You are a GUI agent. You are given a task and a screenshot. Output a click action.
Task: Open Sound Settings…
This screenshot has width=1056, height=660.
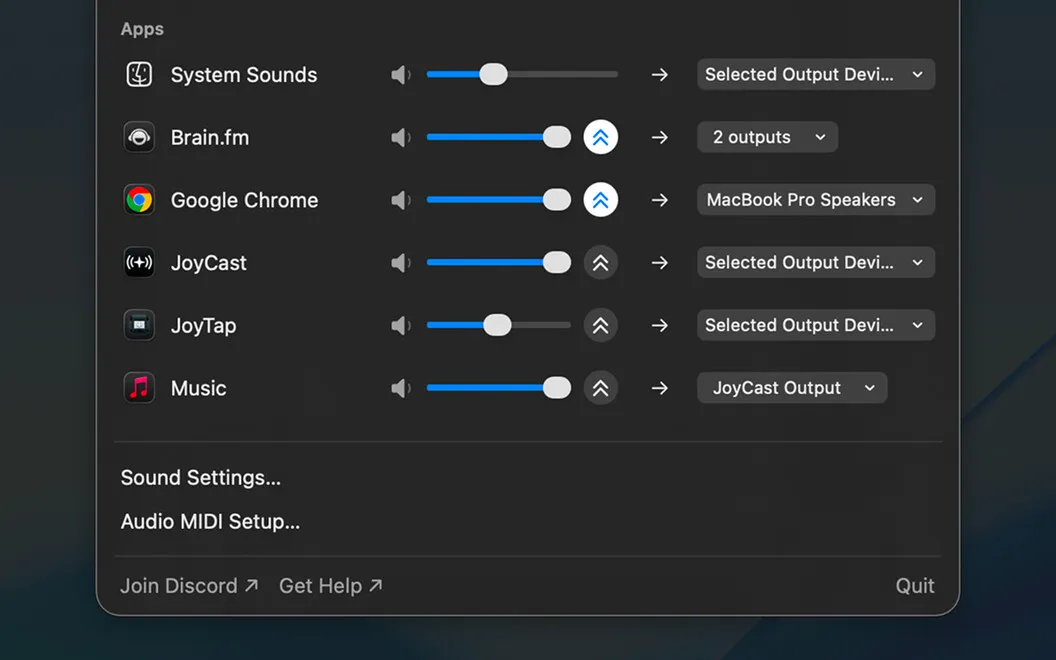click(201, 477)
